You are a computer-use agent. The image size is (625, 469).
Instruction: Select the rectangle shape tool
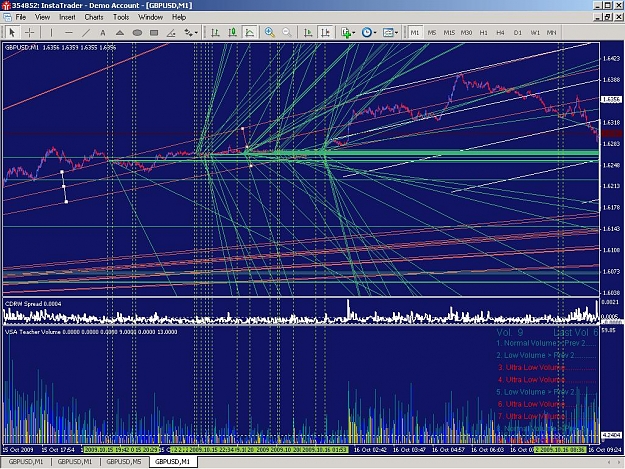(154, 33)
